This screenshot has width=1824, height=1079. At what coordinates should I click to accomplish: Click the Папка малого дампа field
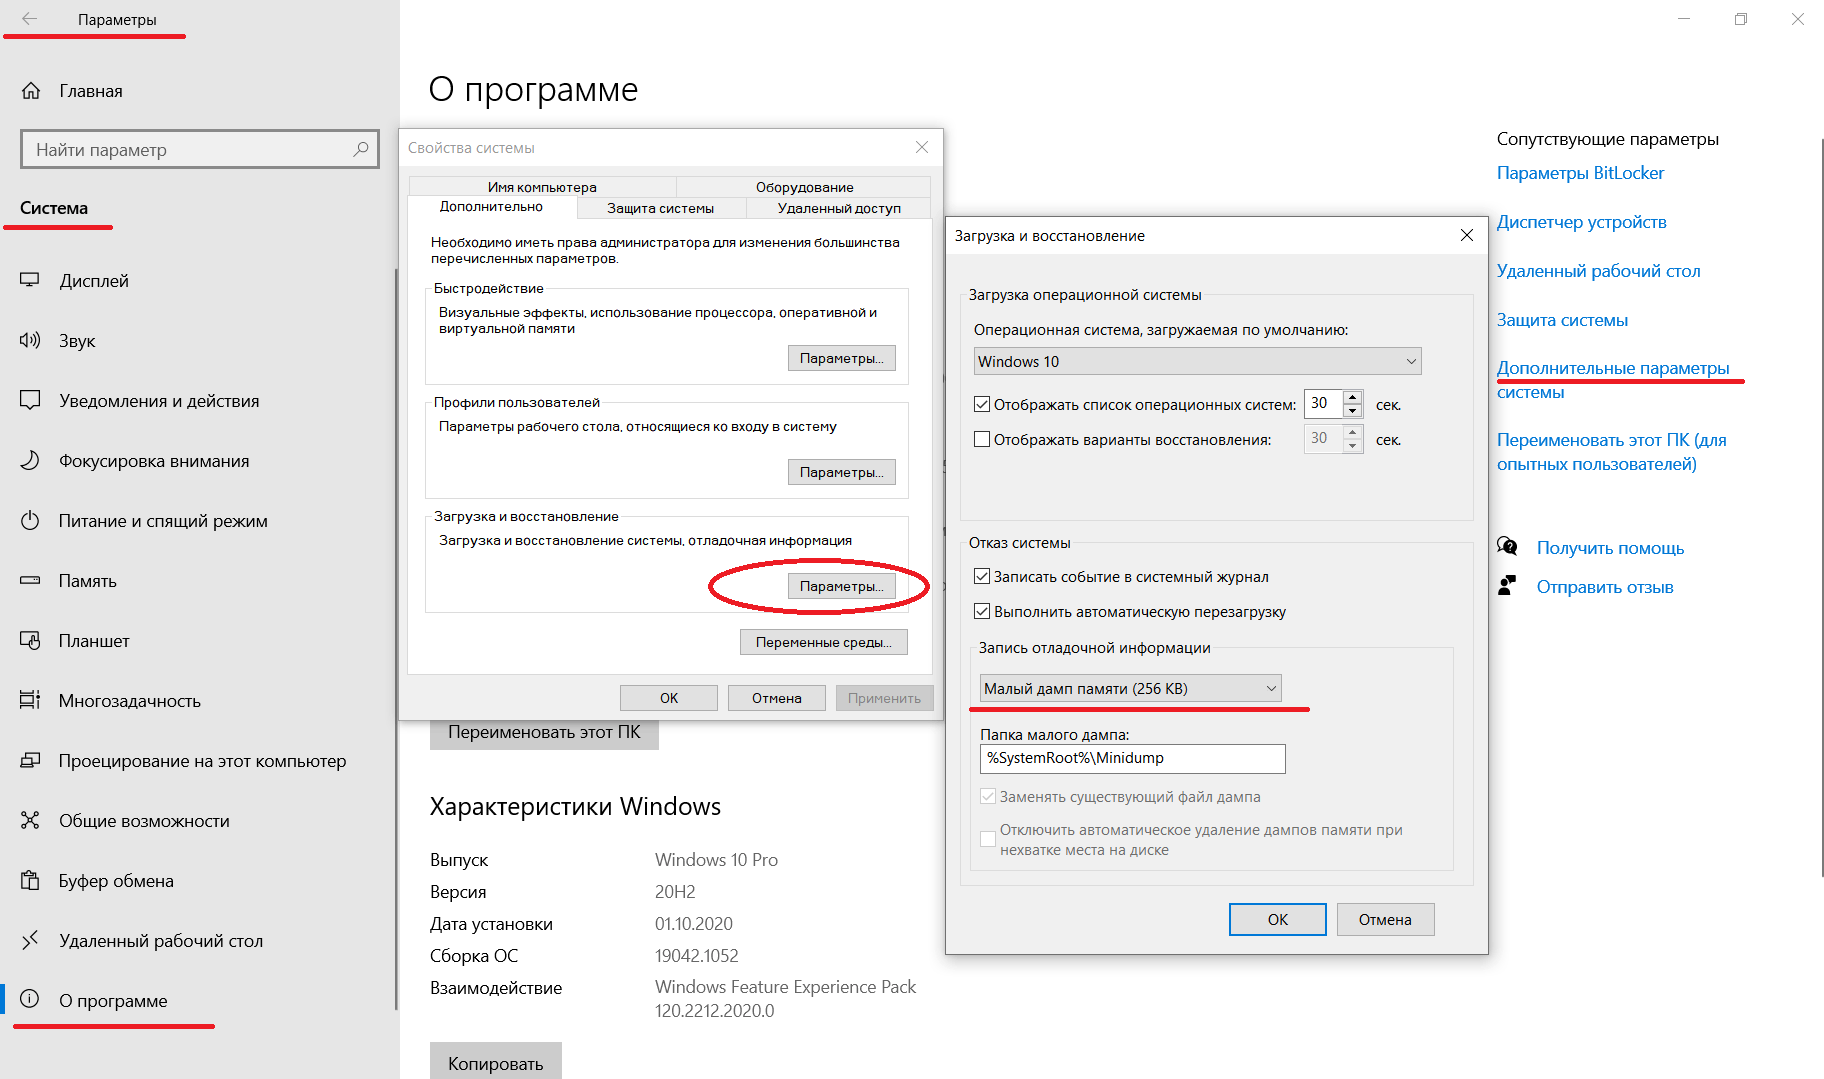click(x=1133, y=758)
